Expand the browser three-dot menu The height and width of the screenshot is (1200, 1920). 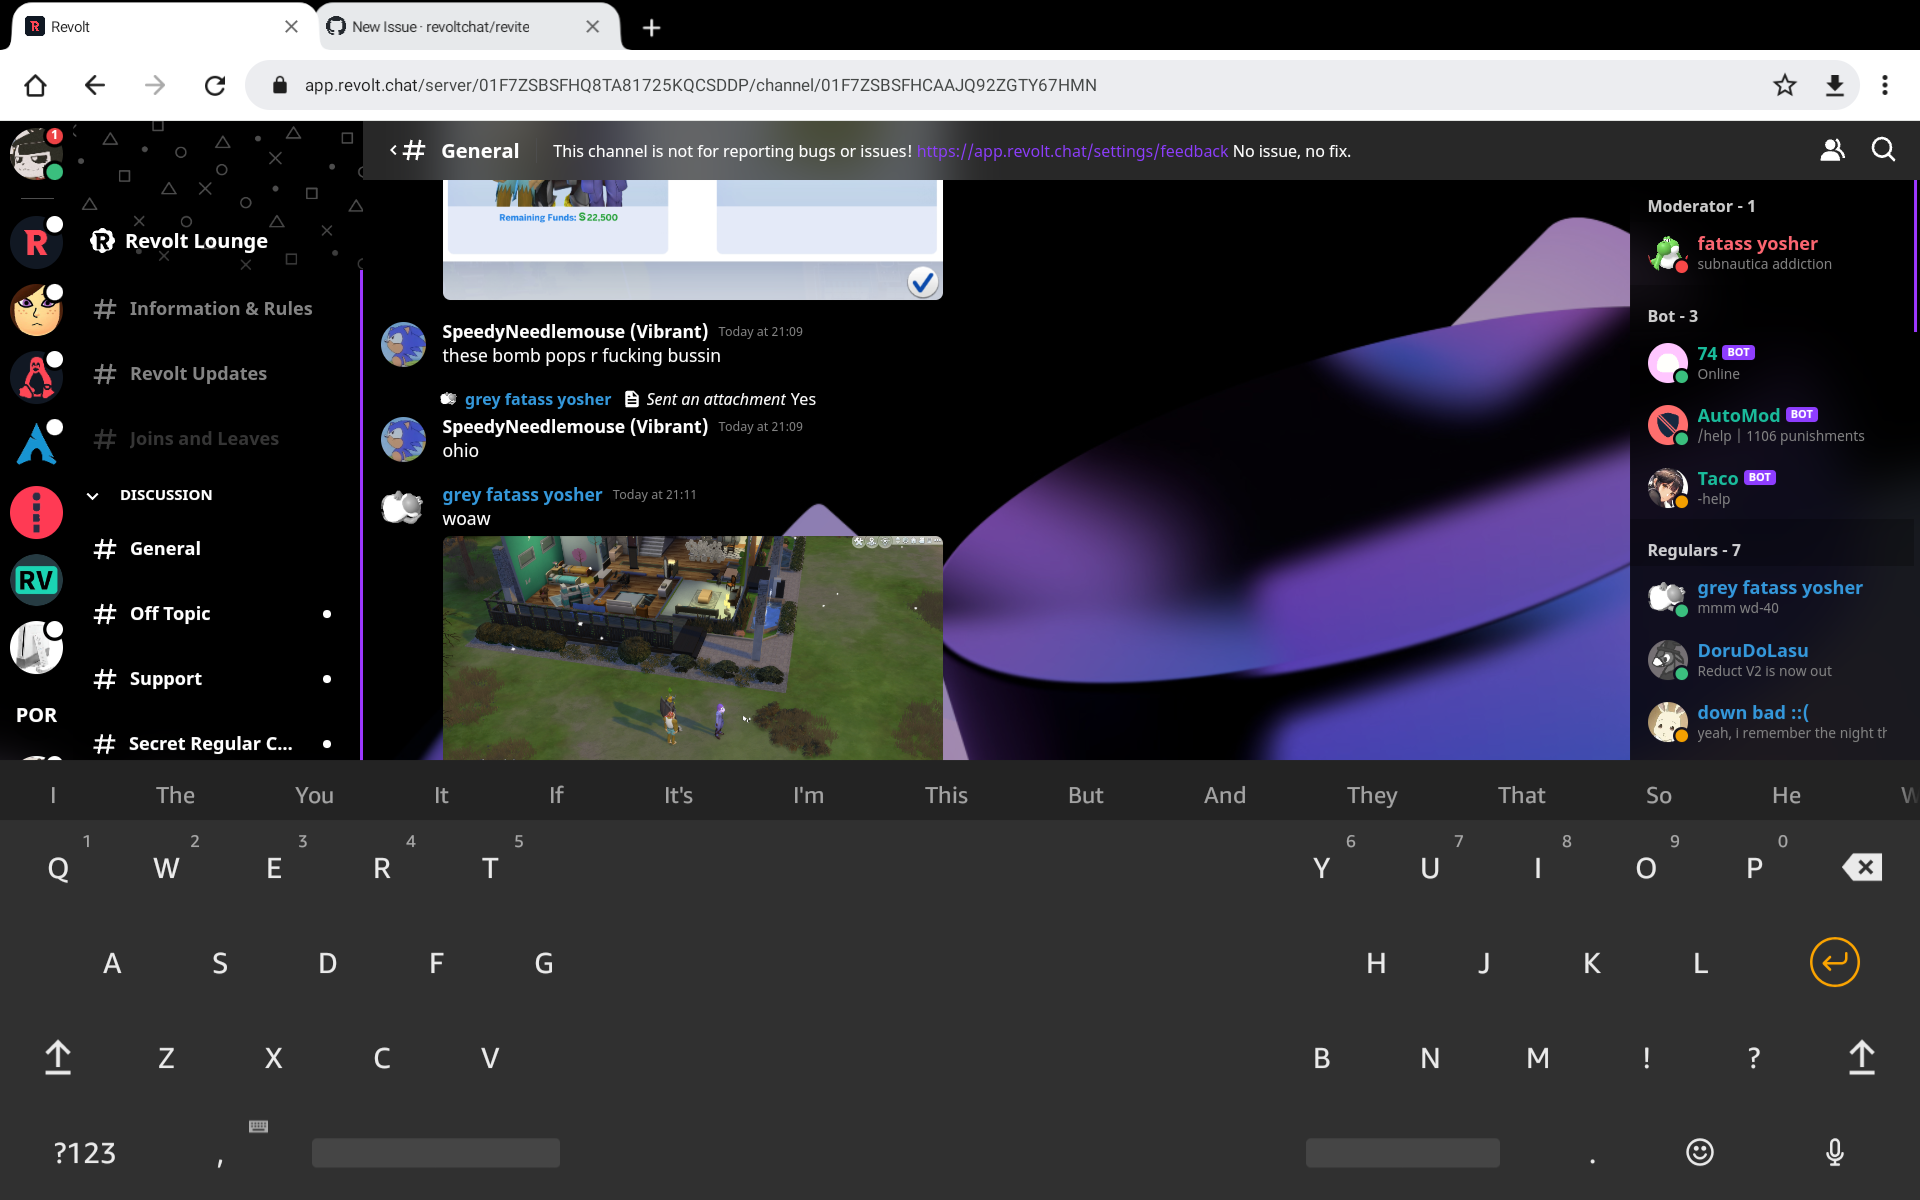click(1886, 85)
